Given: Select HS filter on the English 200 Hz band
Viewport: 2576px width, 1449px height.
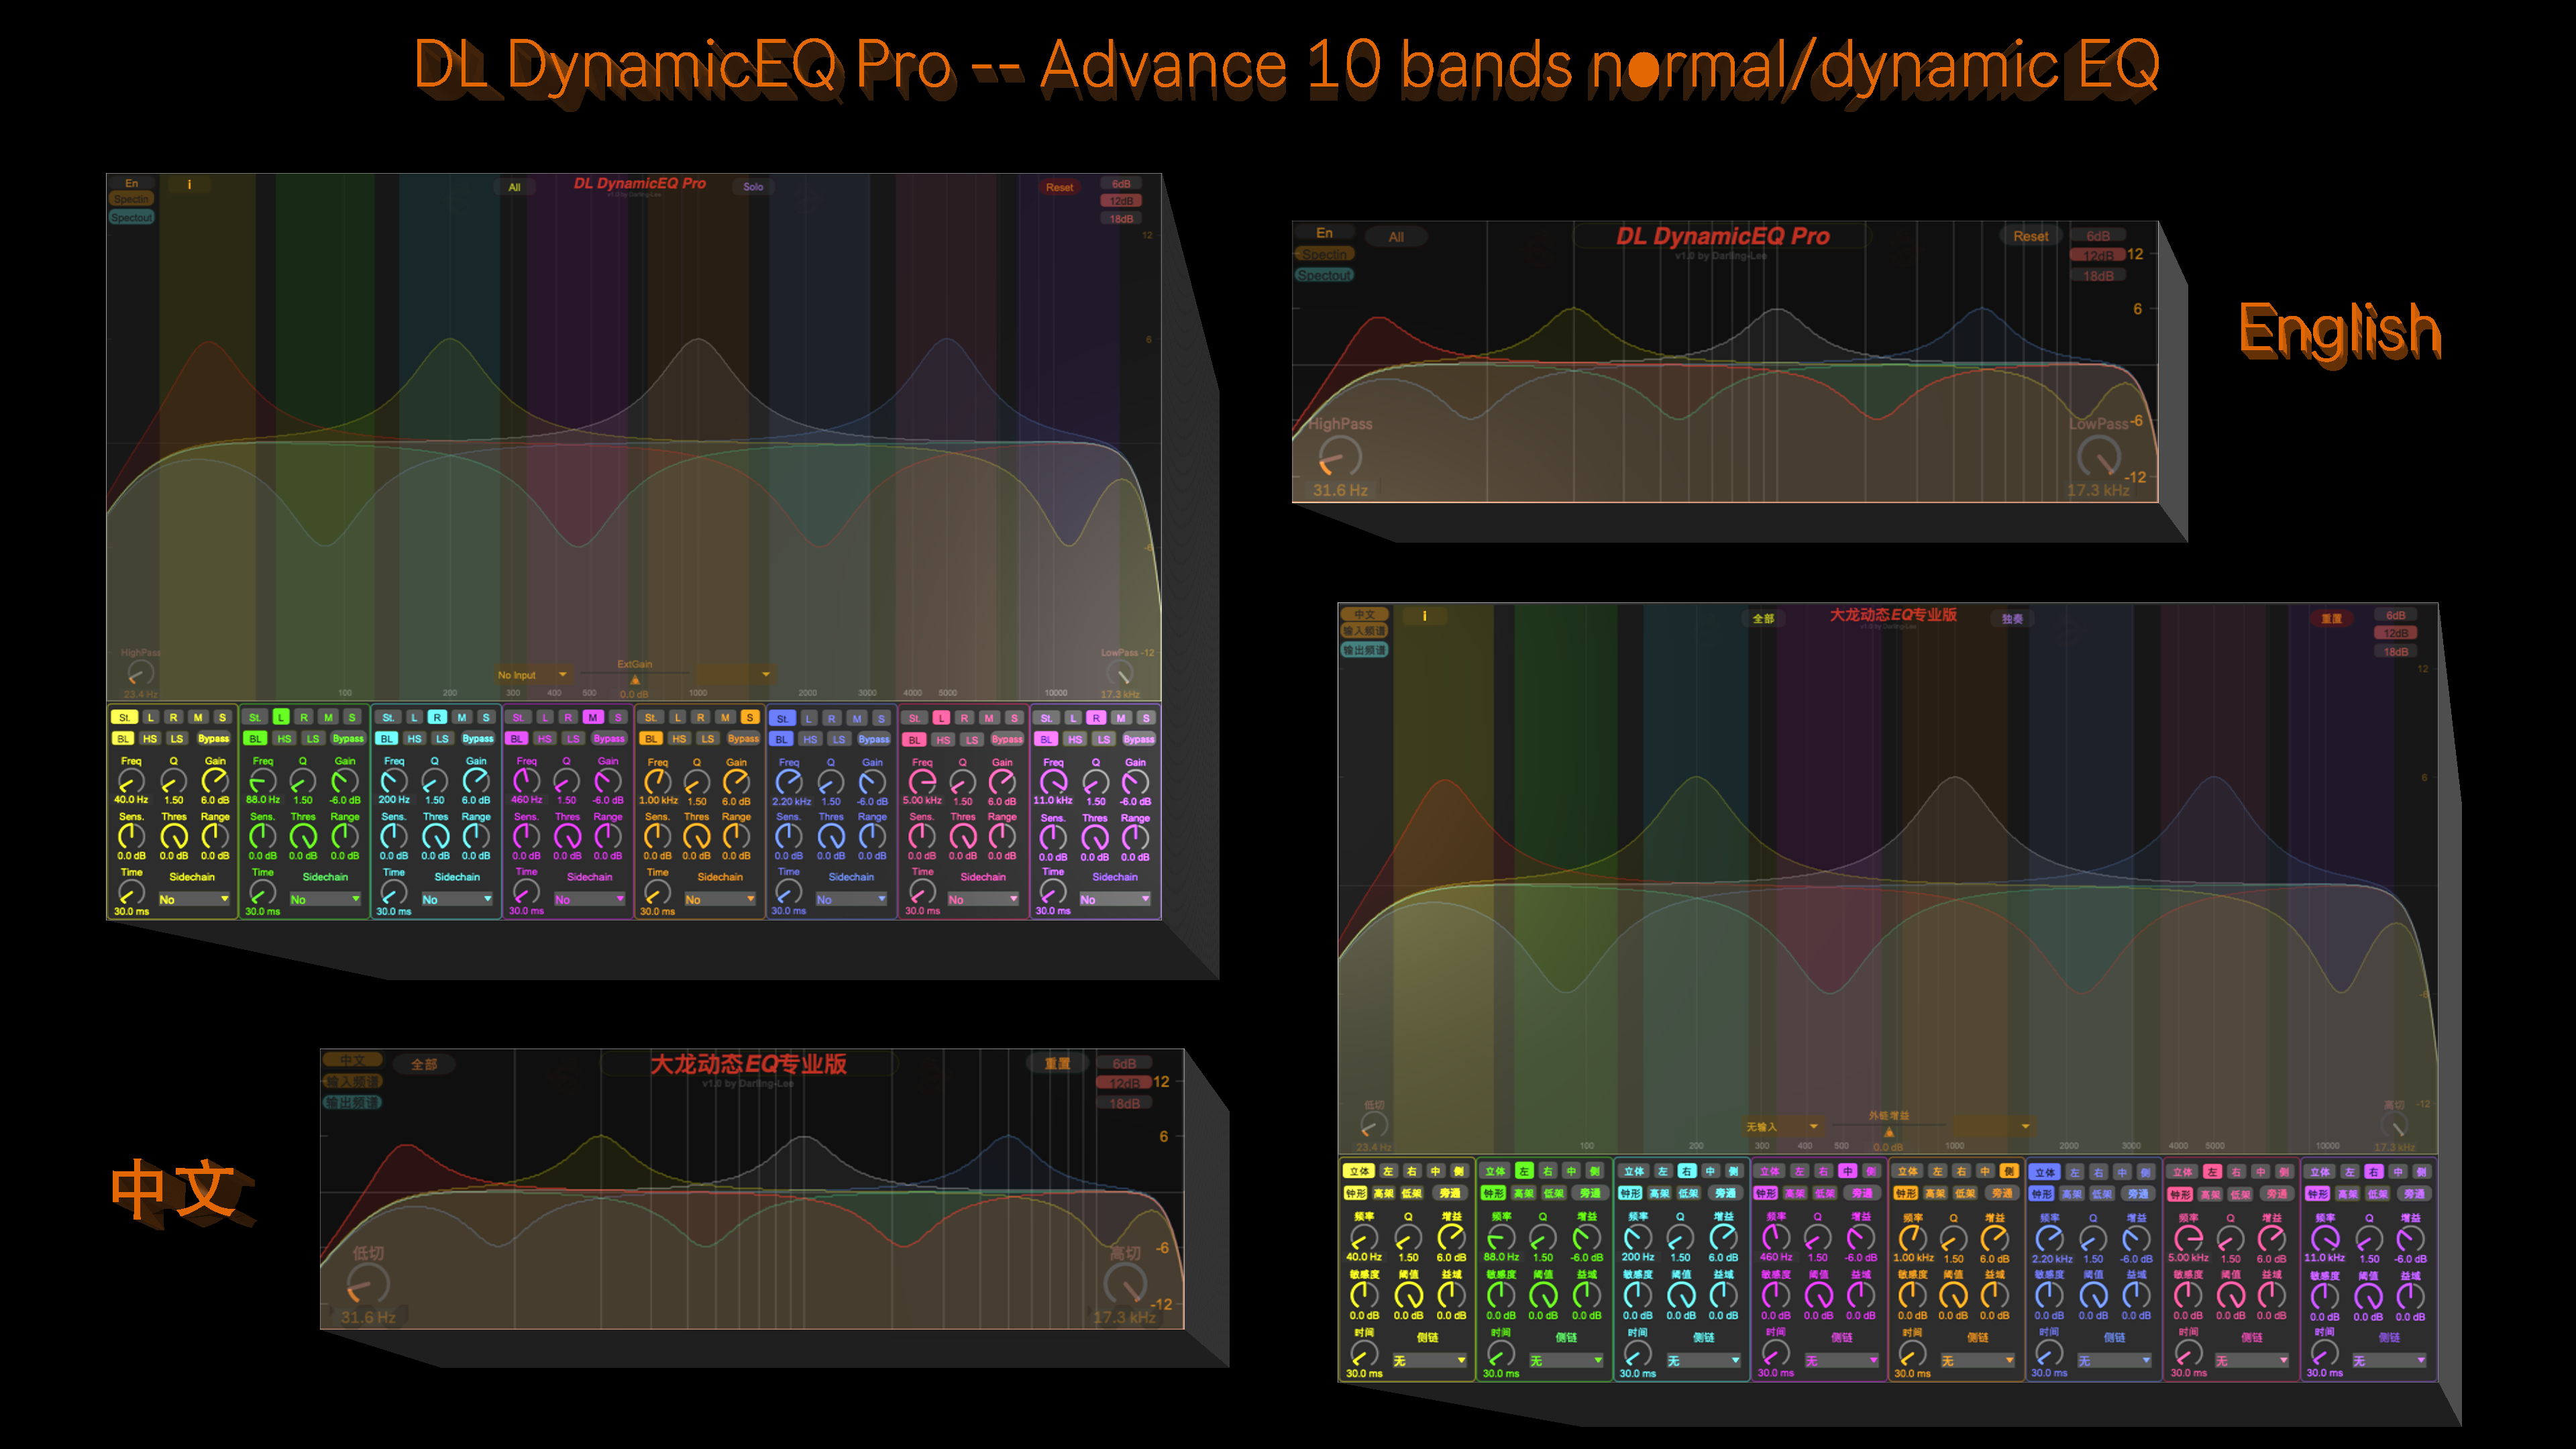Looking at the screenshot, I should pyautogui.click(x=414, y=739).
